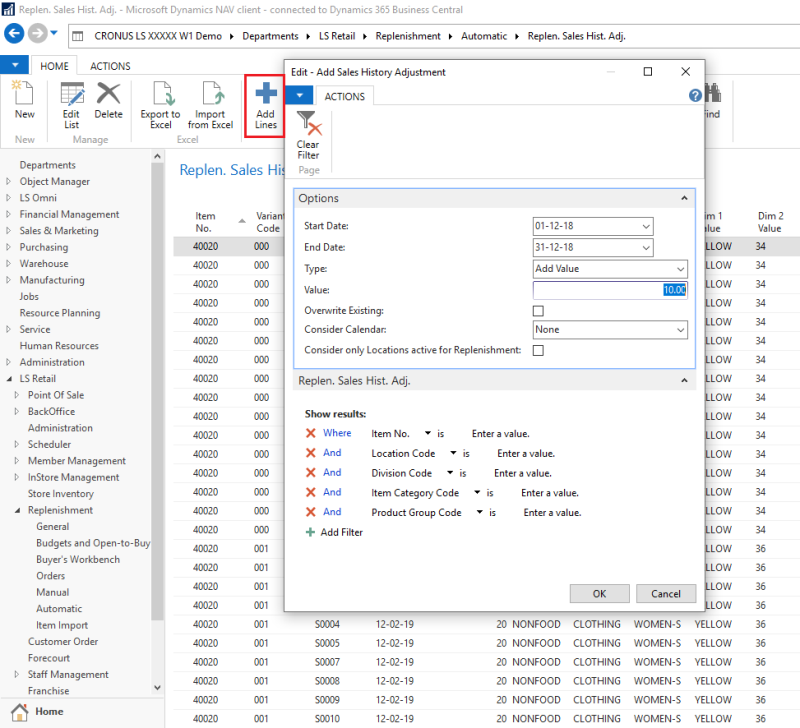Click the address bar page icon

point(78,36)
